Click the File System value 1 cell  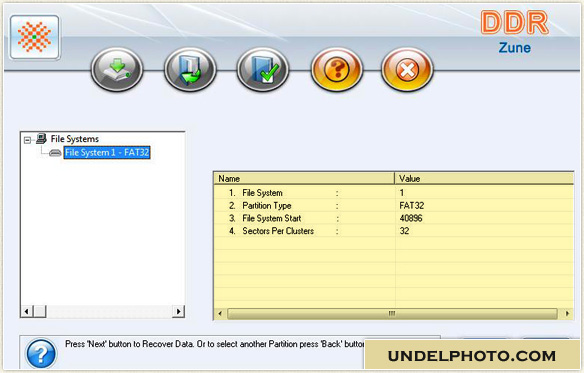coord(402,193)
